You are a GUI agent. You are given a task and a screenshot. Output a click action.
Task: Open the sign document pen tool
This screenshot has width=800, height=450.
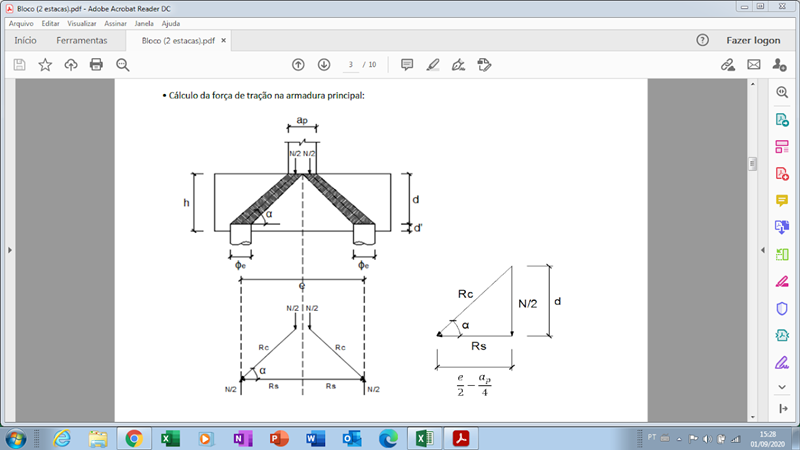[458, 65]
